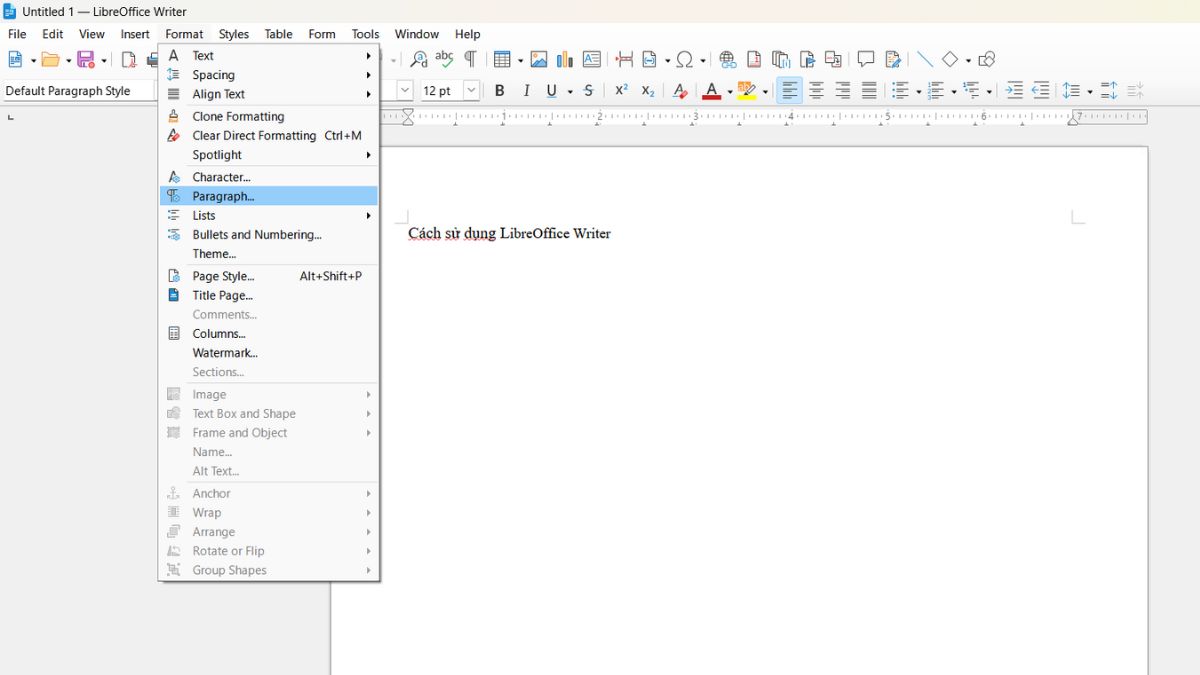Open the font color dropdown arrow
Viewport: 1200px width, 675px height.
click(x=730, y=92)
